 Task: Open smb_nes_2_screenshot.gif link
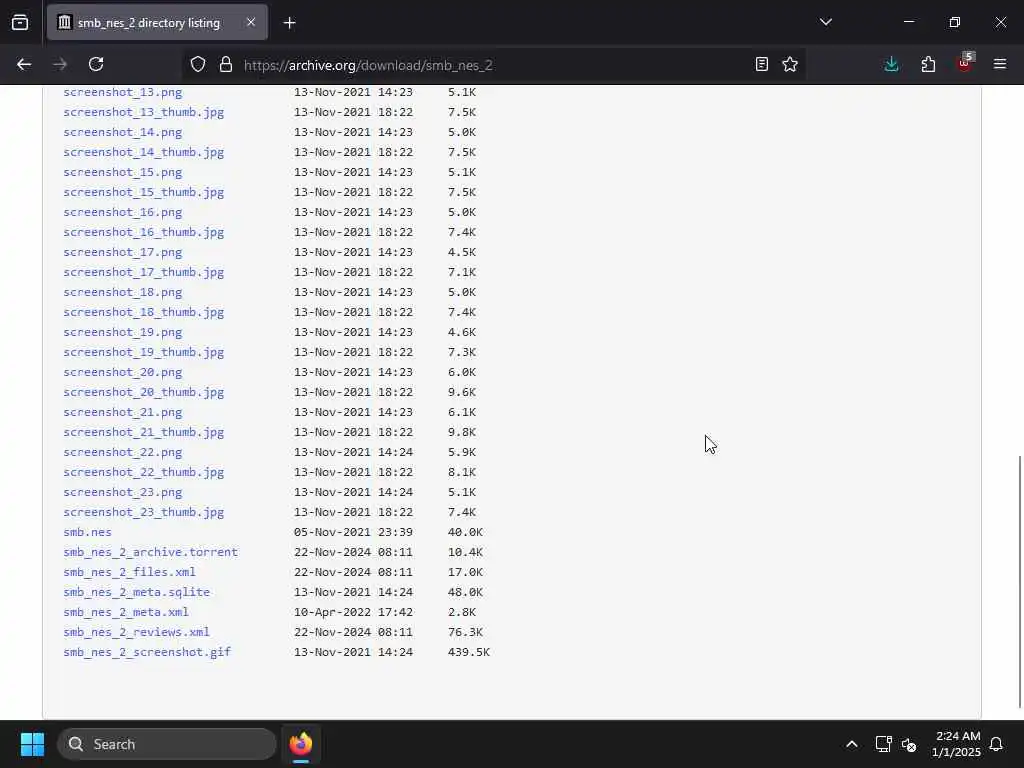[147, 652]
